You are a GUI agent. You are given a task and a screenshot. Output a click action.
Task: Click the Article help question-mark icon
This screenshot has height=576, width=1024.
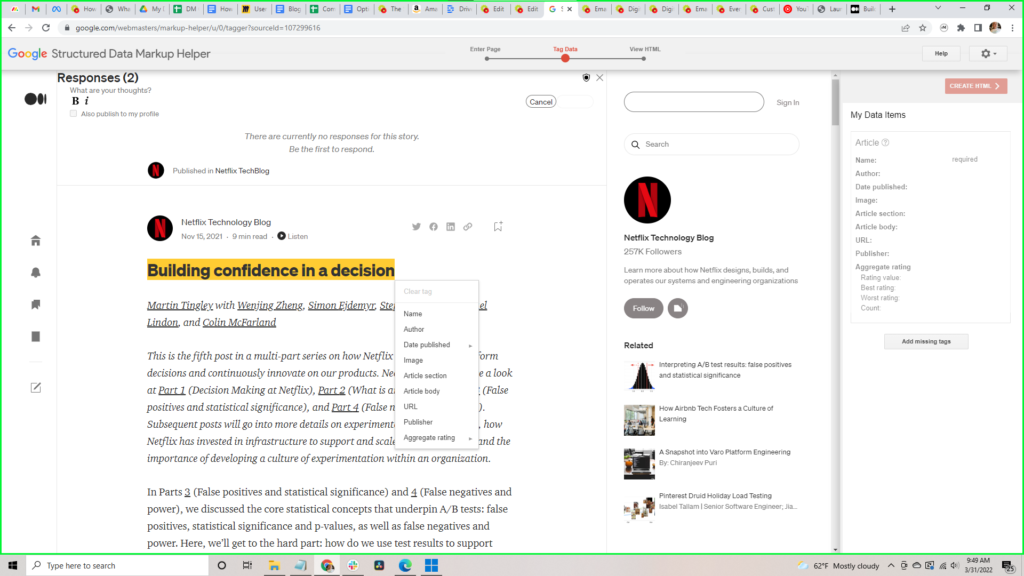pyautogui.click(x=886, y=143)
